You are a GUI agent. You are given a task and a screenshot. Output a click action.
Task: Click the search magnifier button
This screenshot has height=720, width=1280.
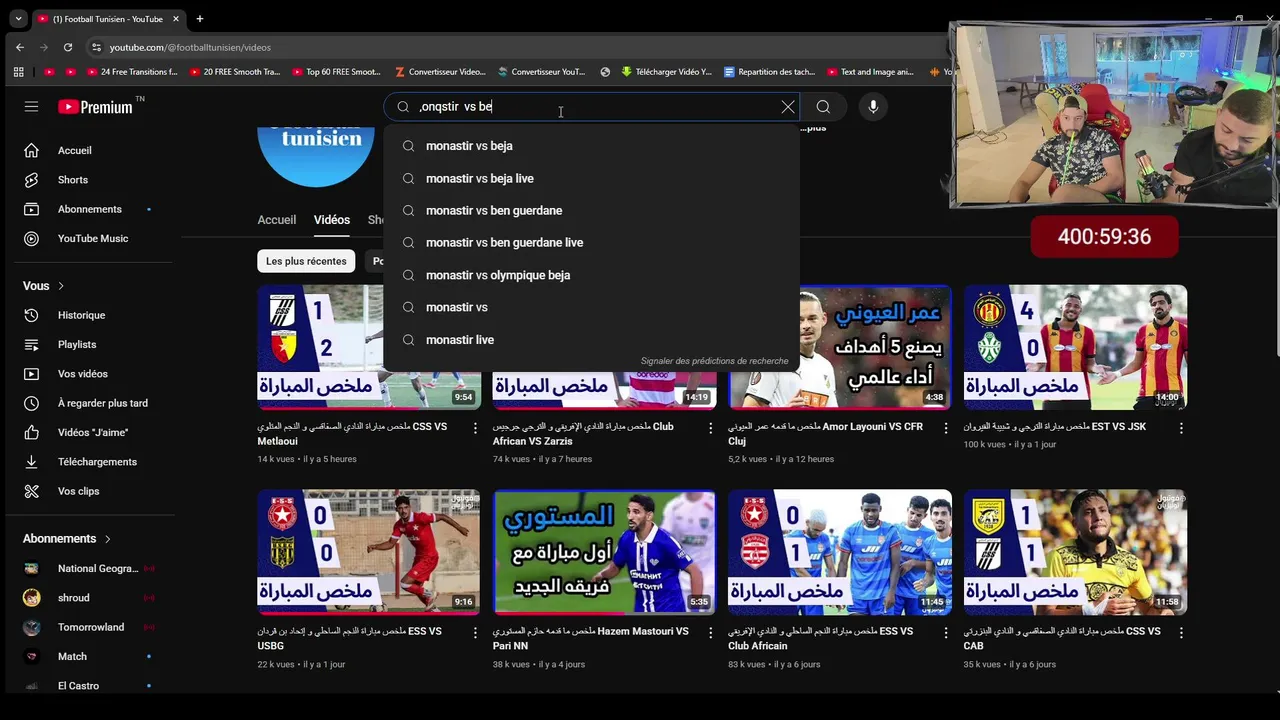pos(823,107)
